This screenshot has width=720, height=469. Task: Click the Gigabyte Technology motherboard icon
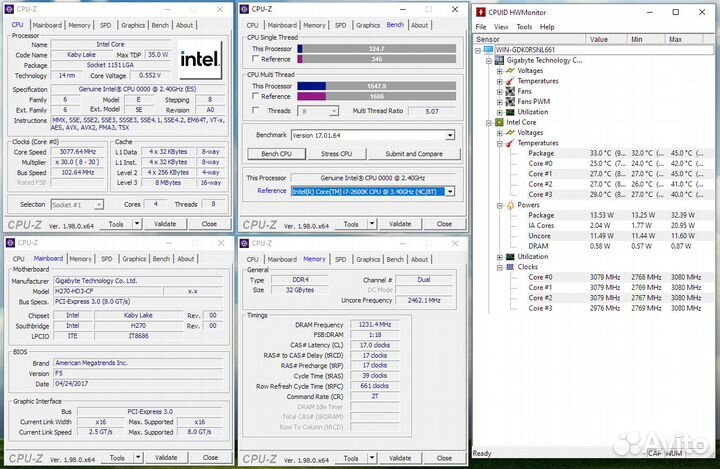499,60
